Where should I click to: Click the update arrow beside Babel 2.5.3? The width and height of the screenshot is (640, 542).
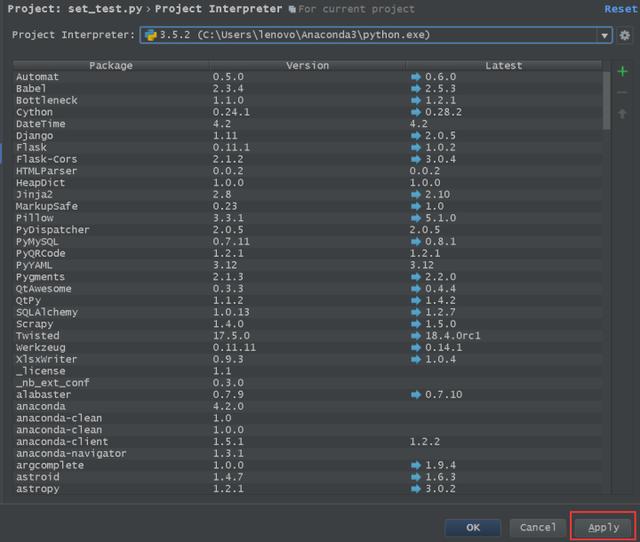pos(416,89)
